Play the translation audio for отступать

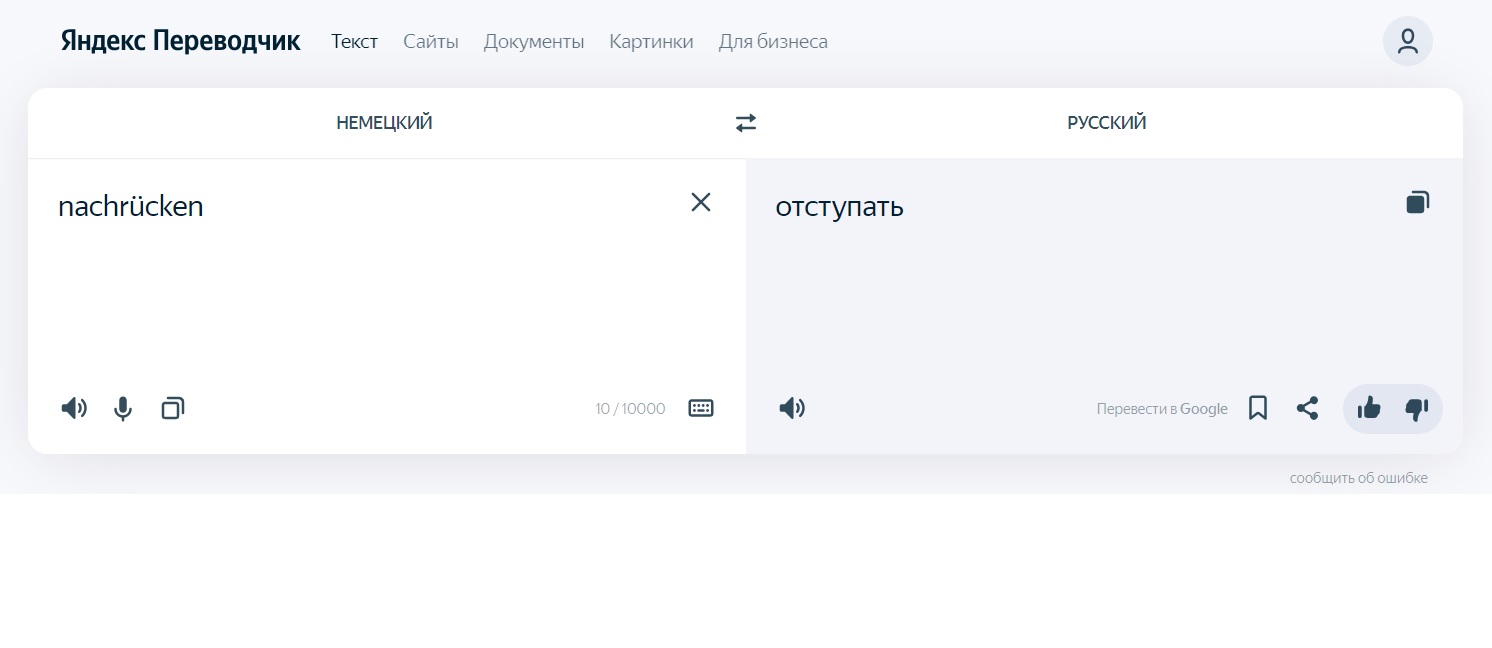click(x=792, y=408)
